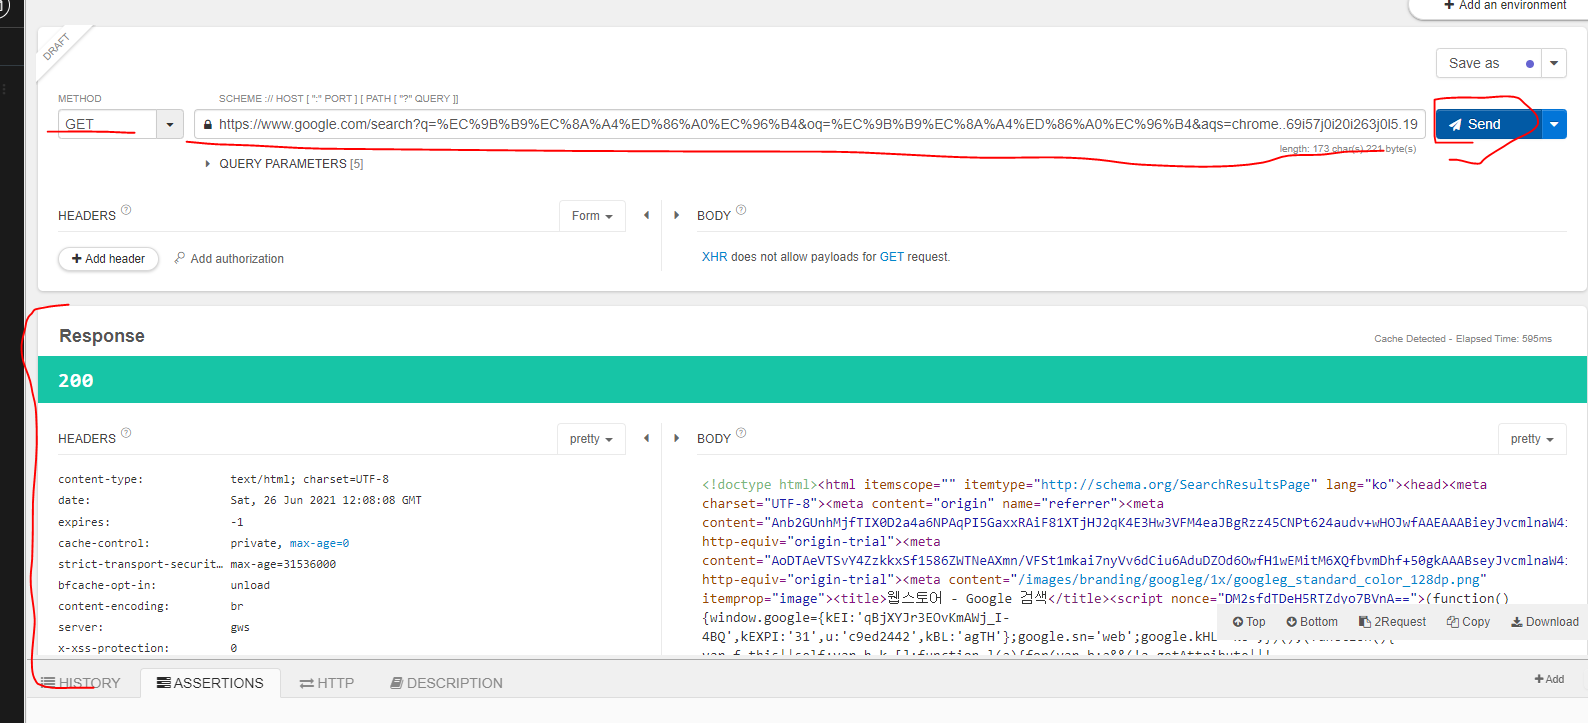Switch to the DESCRIPTION tab

click(x=447, y=683)
